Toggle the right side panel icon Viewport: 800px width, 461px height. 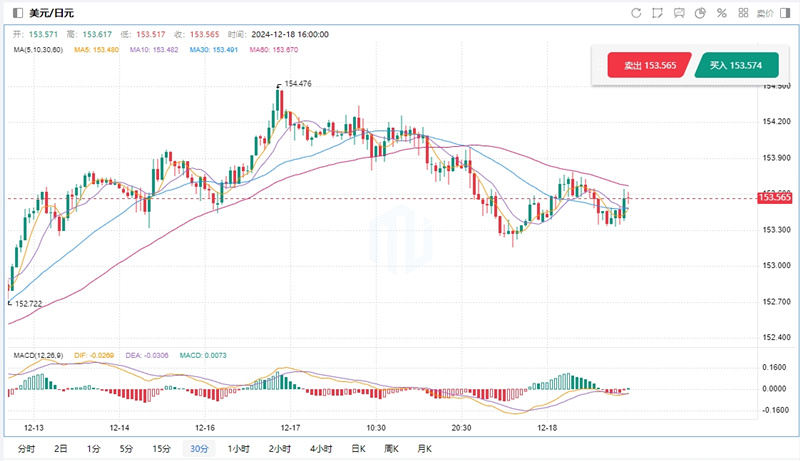(x=790, y=13)
